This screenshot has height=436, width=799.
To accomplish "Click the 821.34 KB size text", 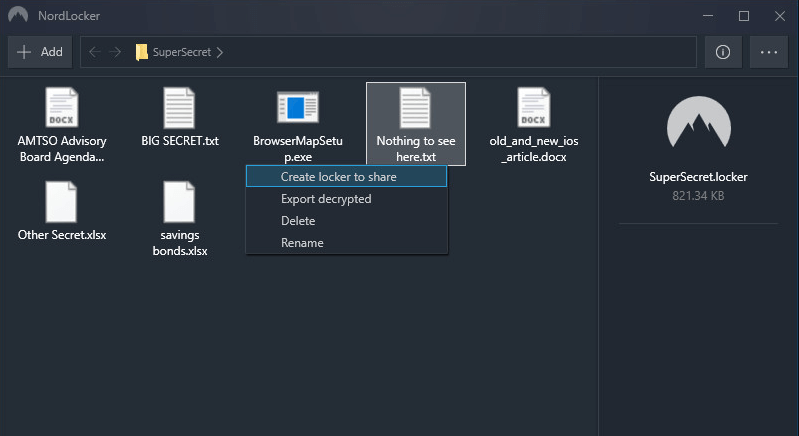I will click(x=698, y=196).
